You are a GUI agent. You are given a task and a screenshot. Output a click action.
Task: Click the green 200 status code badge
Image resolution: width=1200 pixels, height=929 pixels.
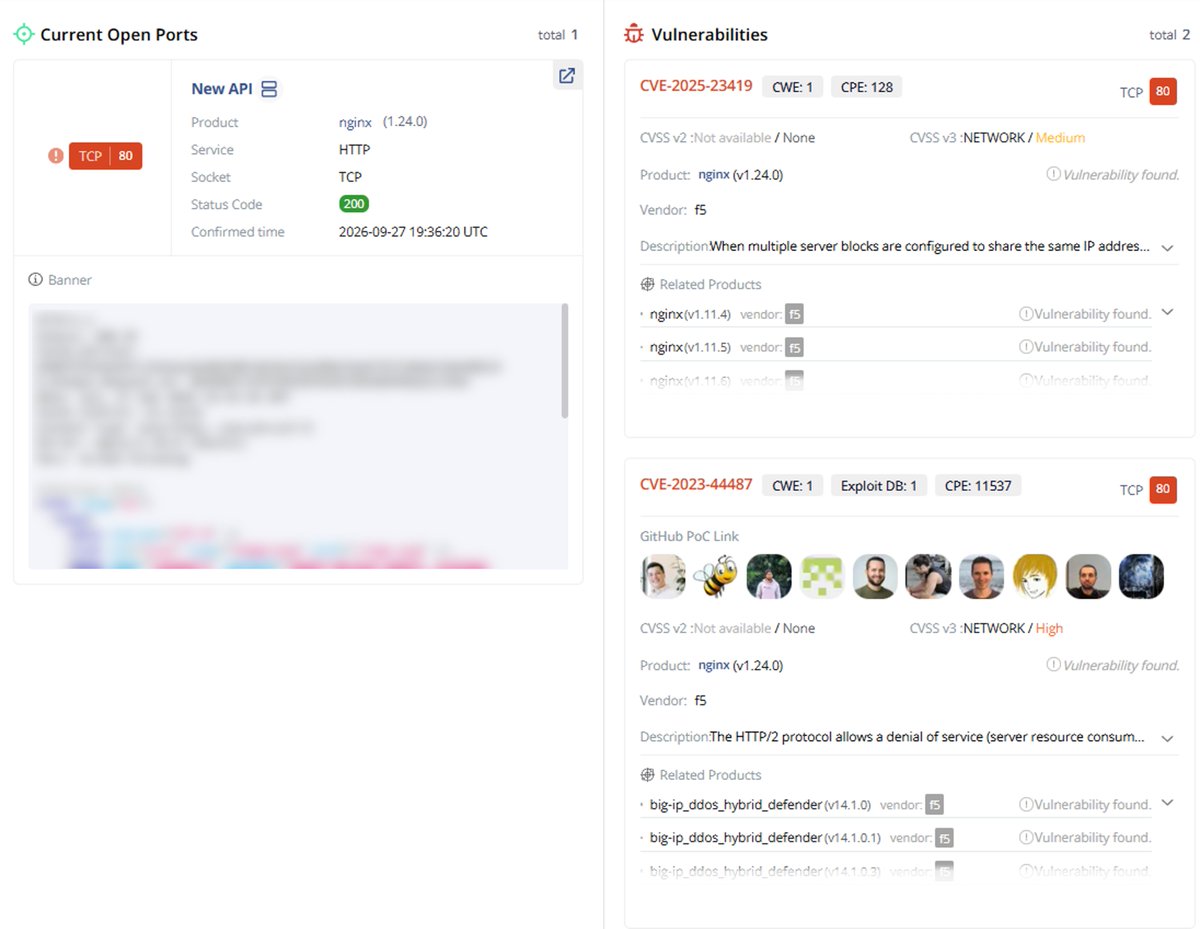(x=354, y=204)
